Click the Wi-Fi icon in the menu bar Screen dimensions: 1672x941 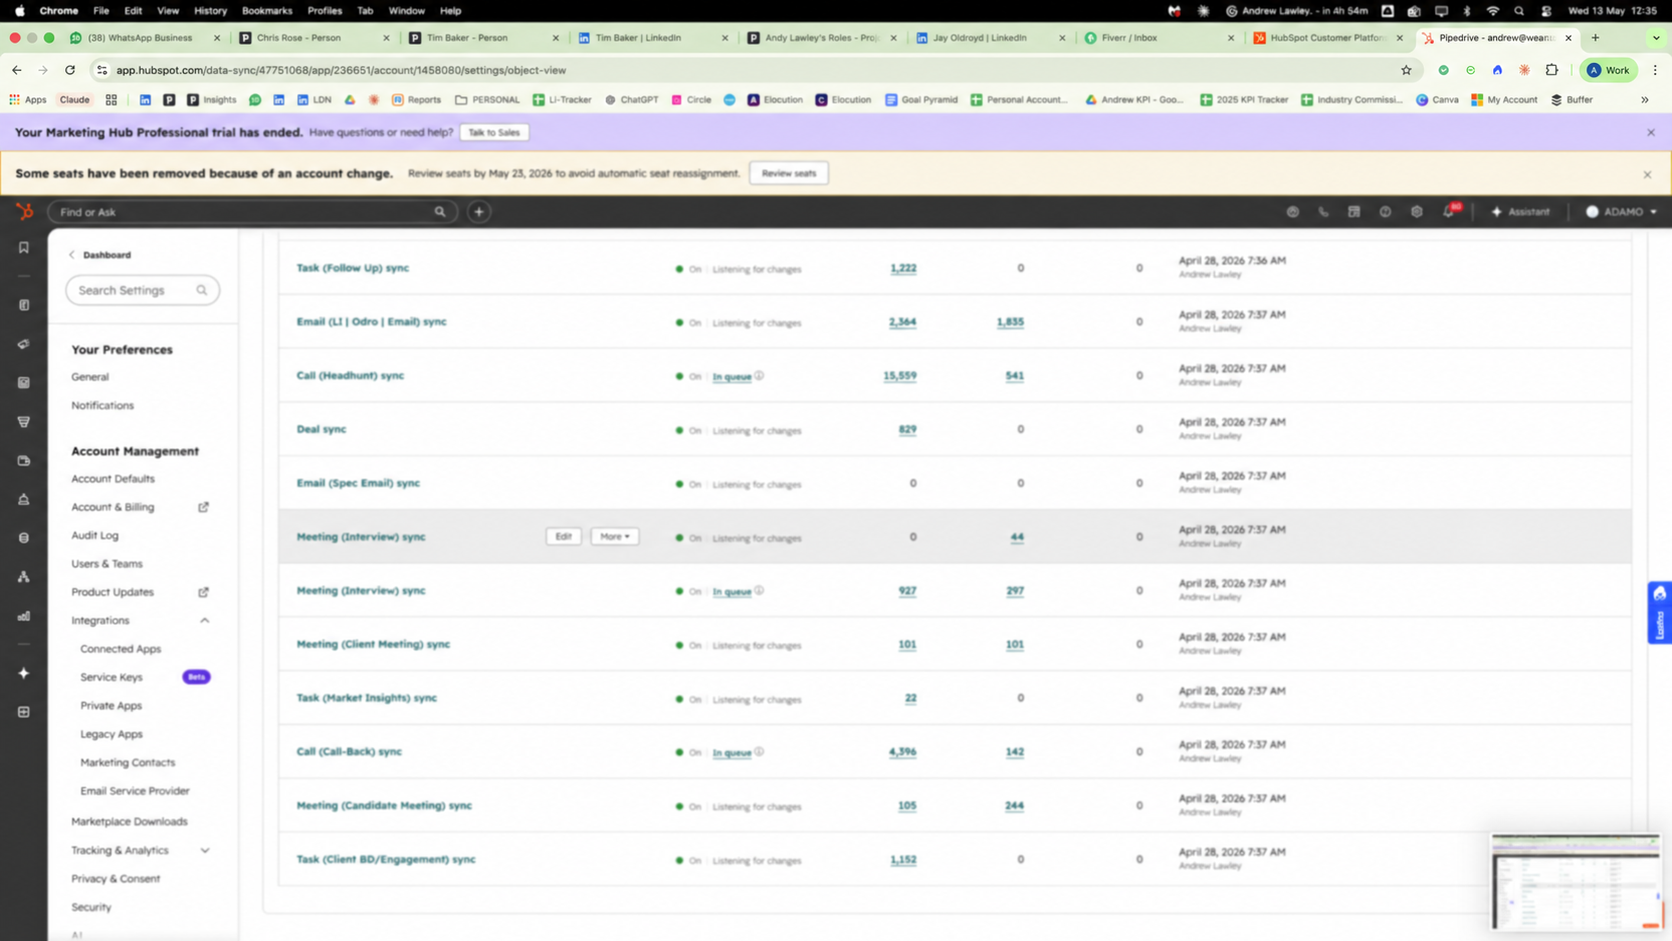(1492, 11)
